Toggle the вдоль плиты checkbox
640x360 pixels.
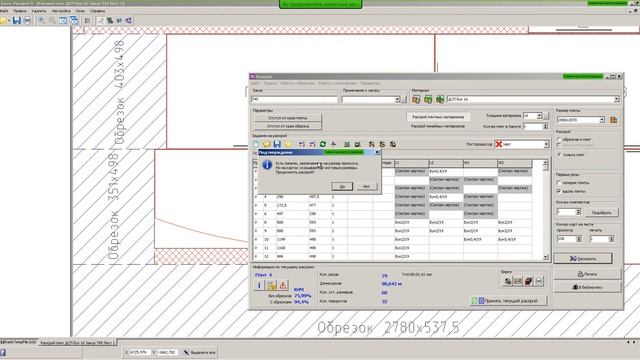(559, 191)
